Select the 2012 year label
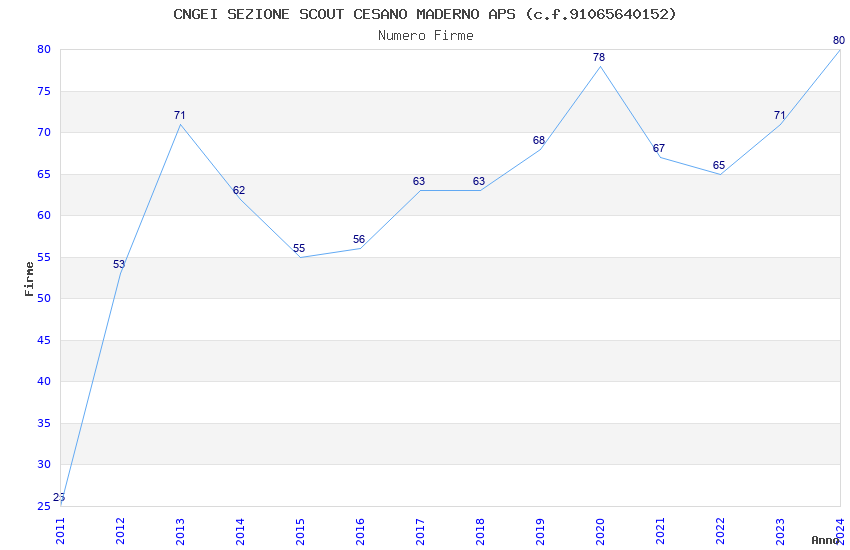Viewport: 850px width, 550px height. 120,531
